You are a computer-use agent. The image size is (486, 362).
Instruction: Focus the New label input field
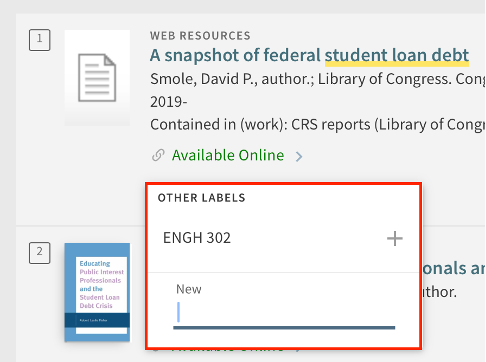coord(284,313)
